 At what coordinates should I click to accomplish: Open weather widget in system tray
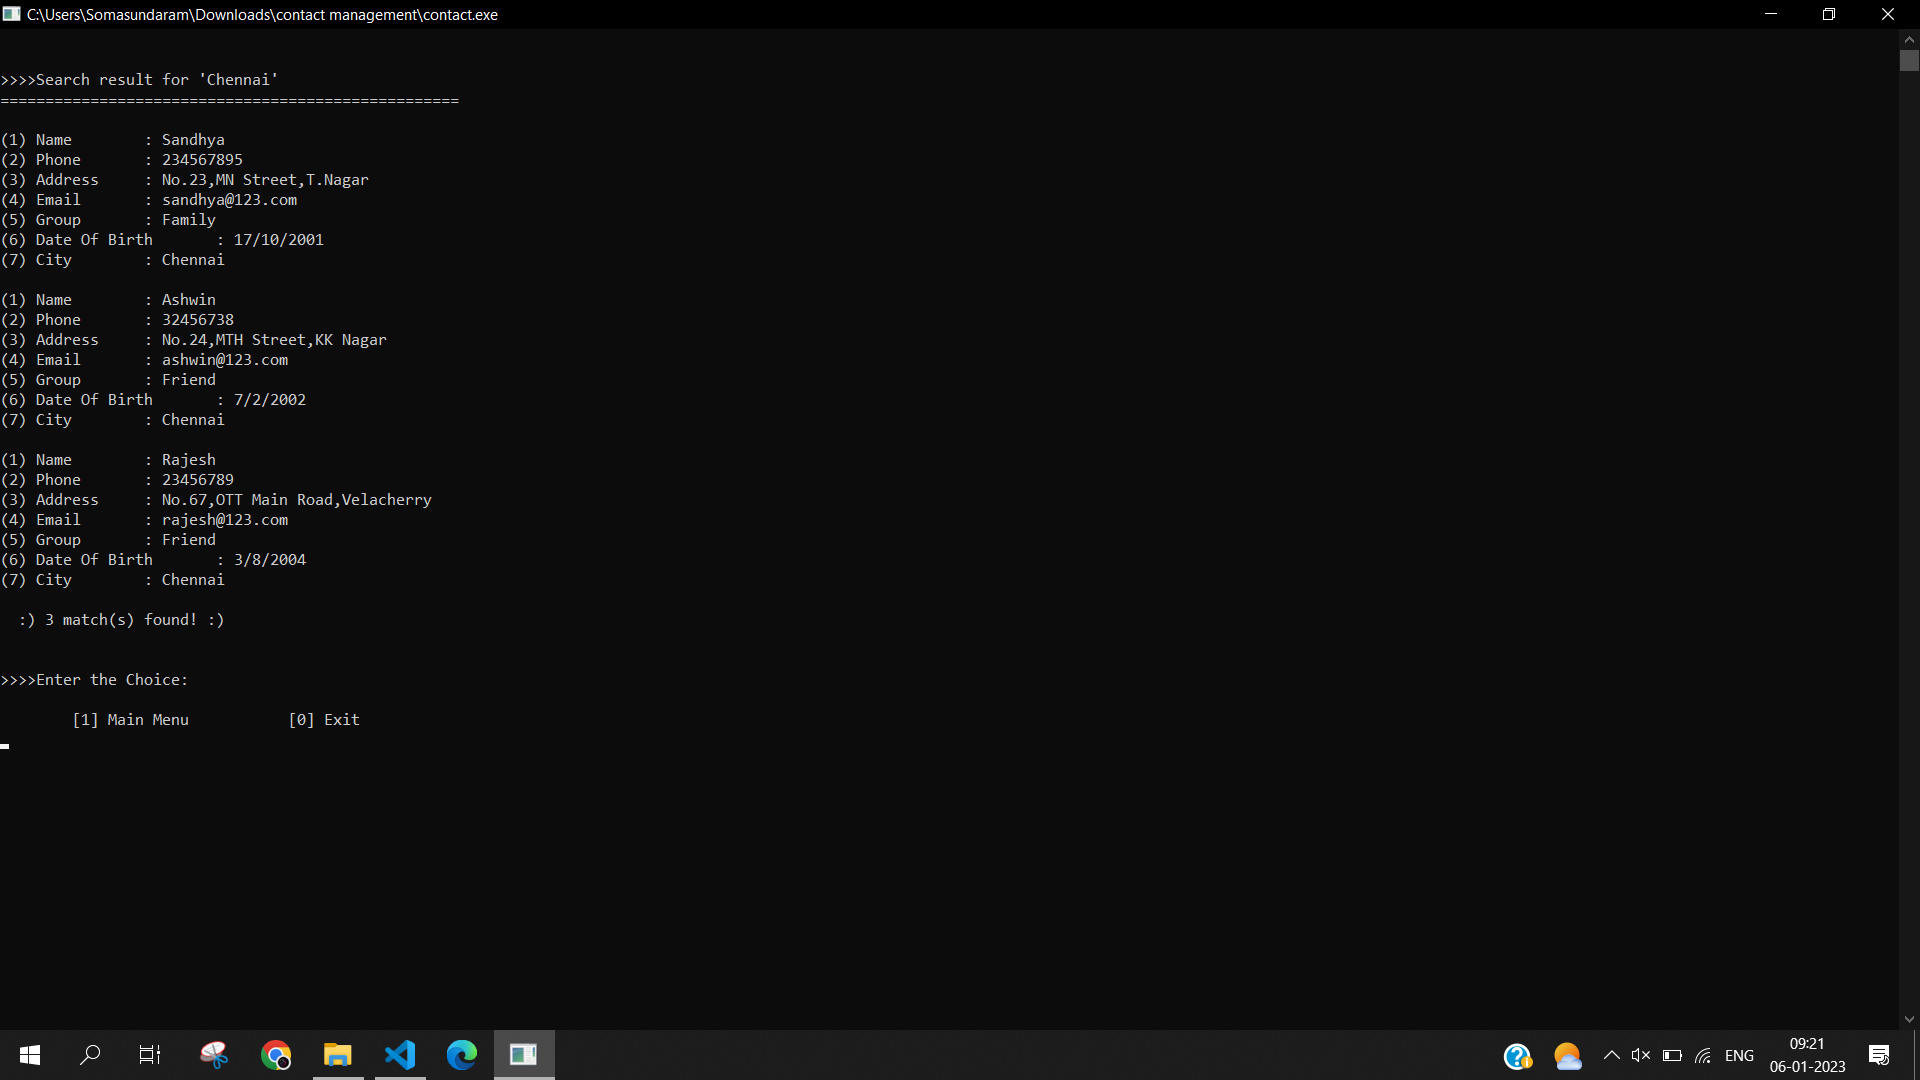click(x=1567, y=1056)
